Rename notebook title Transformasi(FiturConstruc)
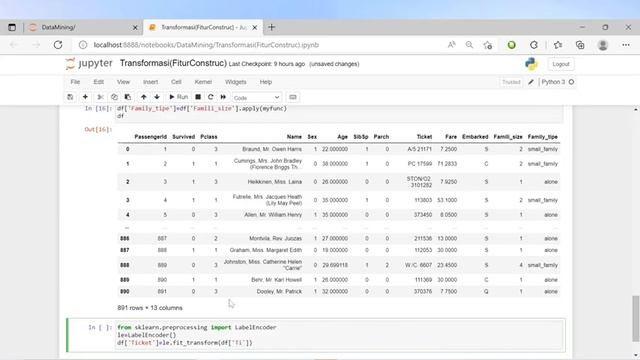640x360 pixels. (x=173, y=63)
